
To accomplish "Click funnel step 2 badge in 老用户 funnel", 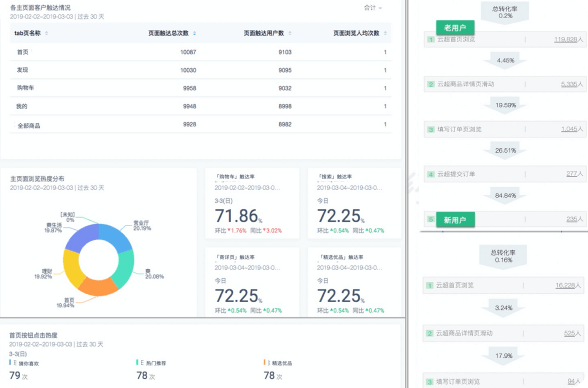I will pyautogui.click(x=431, y=84).
